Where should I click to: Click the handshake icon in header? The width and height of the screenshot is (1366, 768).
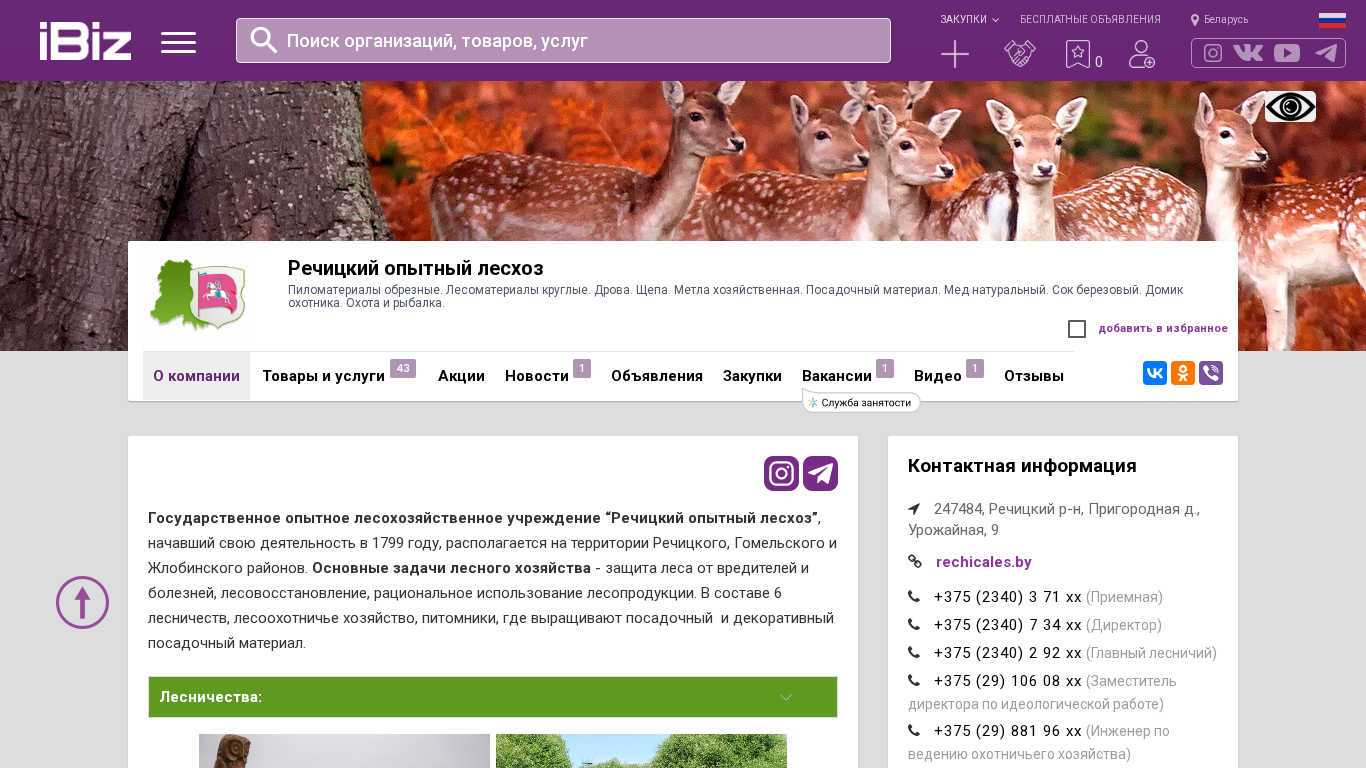click(1019, 54)
